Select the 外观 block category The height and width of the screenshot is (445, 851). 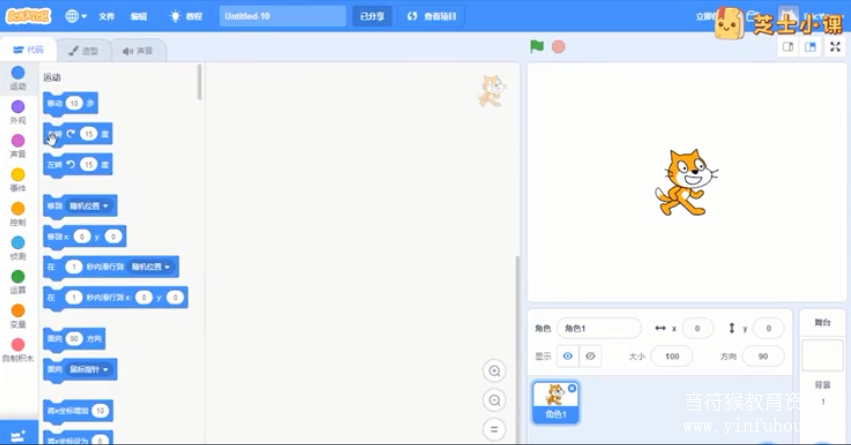point(18,112)
